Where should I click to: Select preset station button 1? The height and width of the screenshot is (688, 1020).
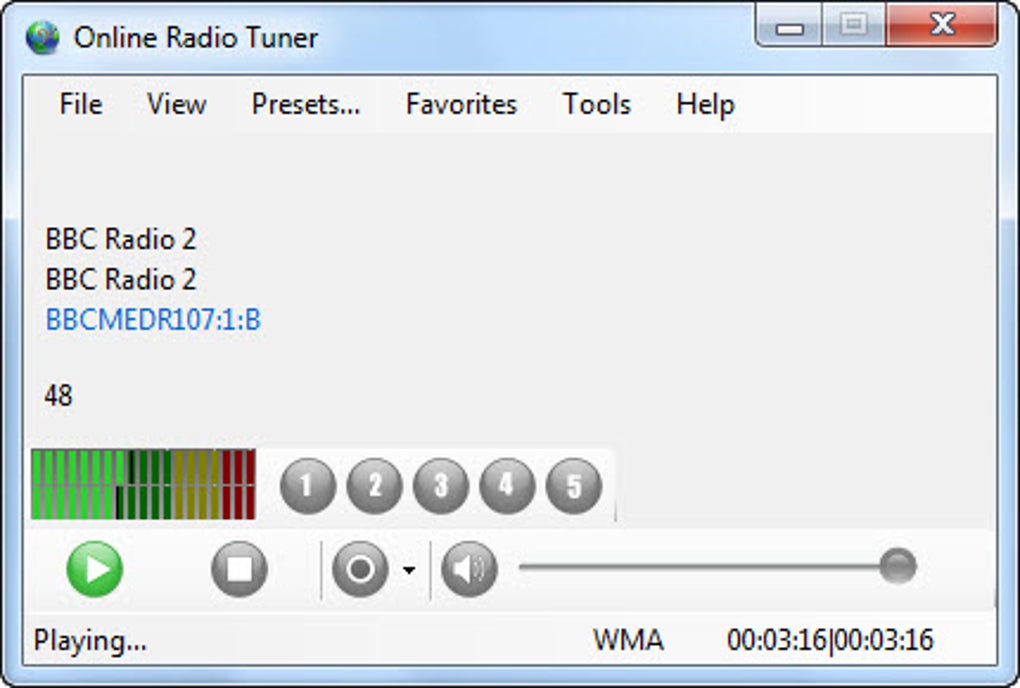(308, 486)
